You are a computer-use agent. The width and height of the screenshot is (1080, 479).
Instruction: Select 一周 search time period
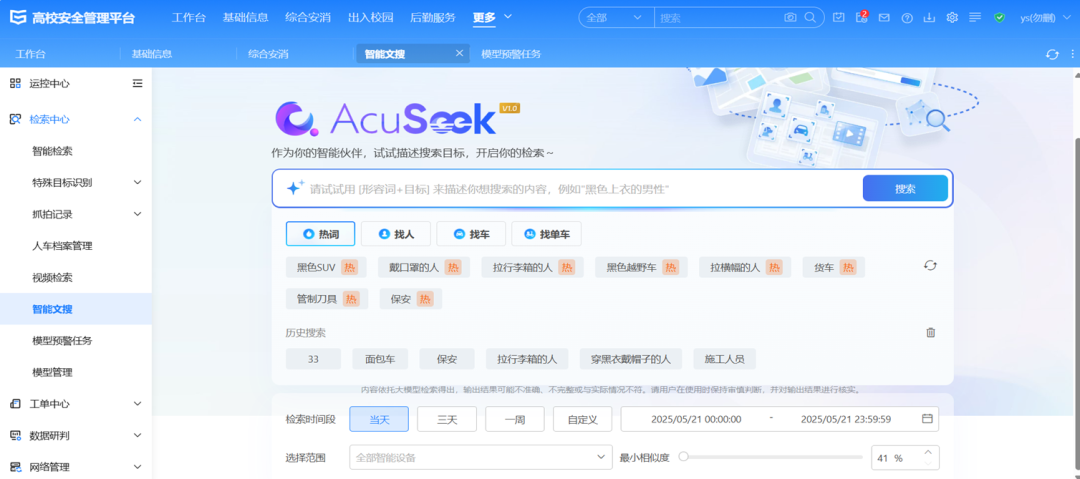(x=515, y=419)
